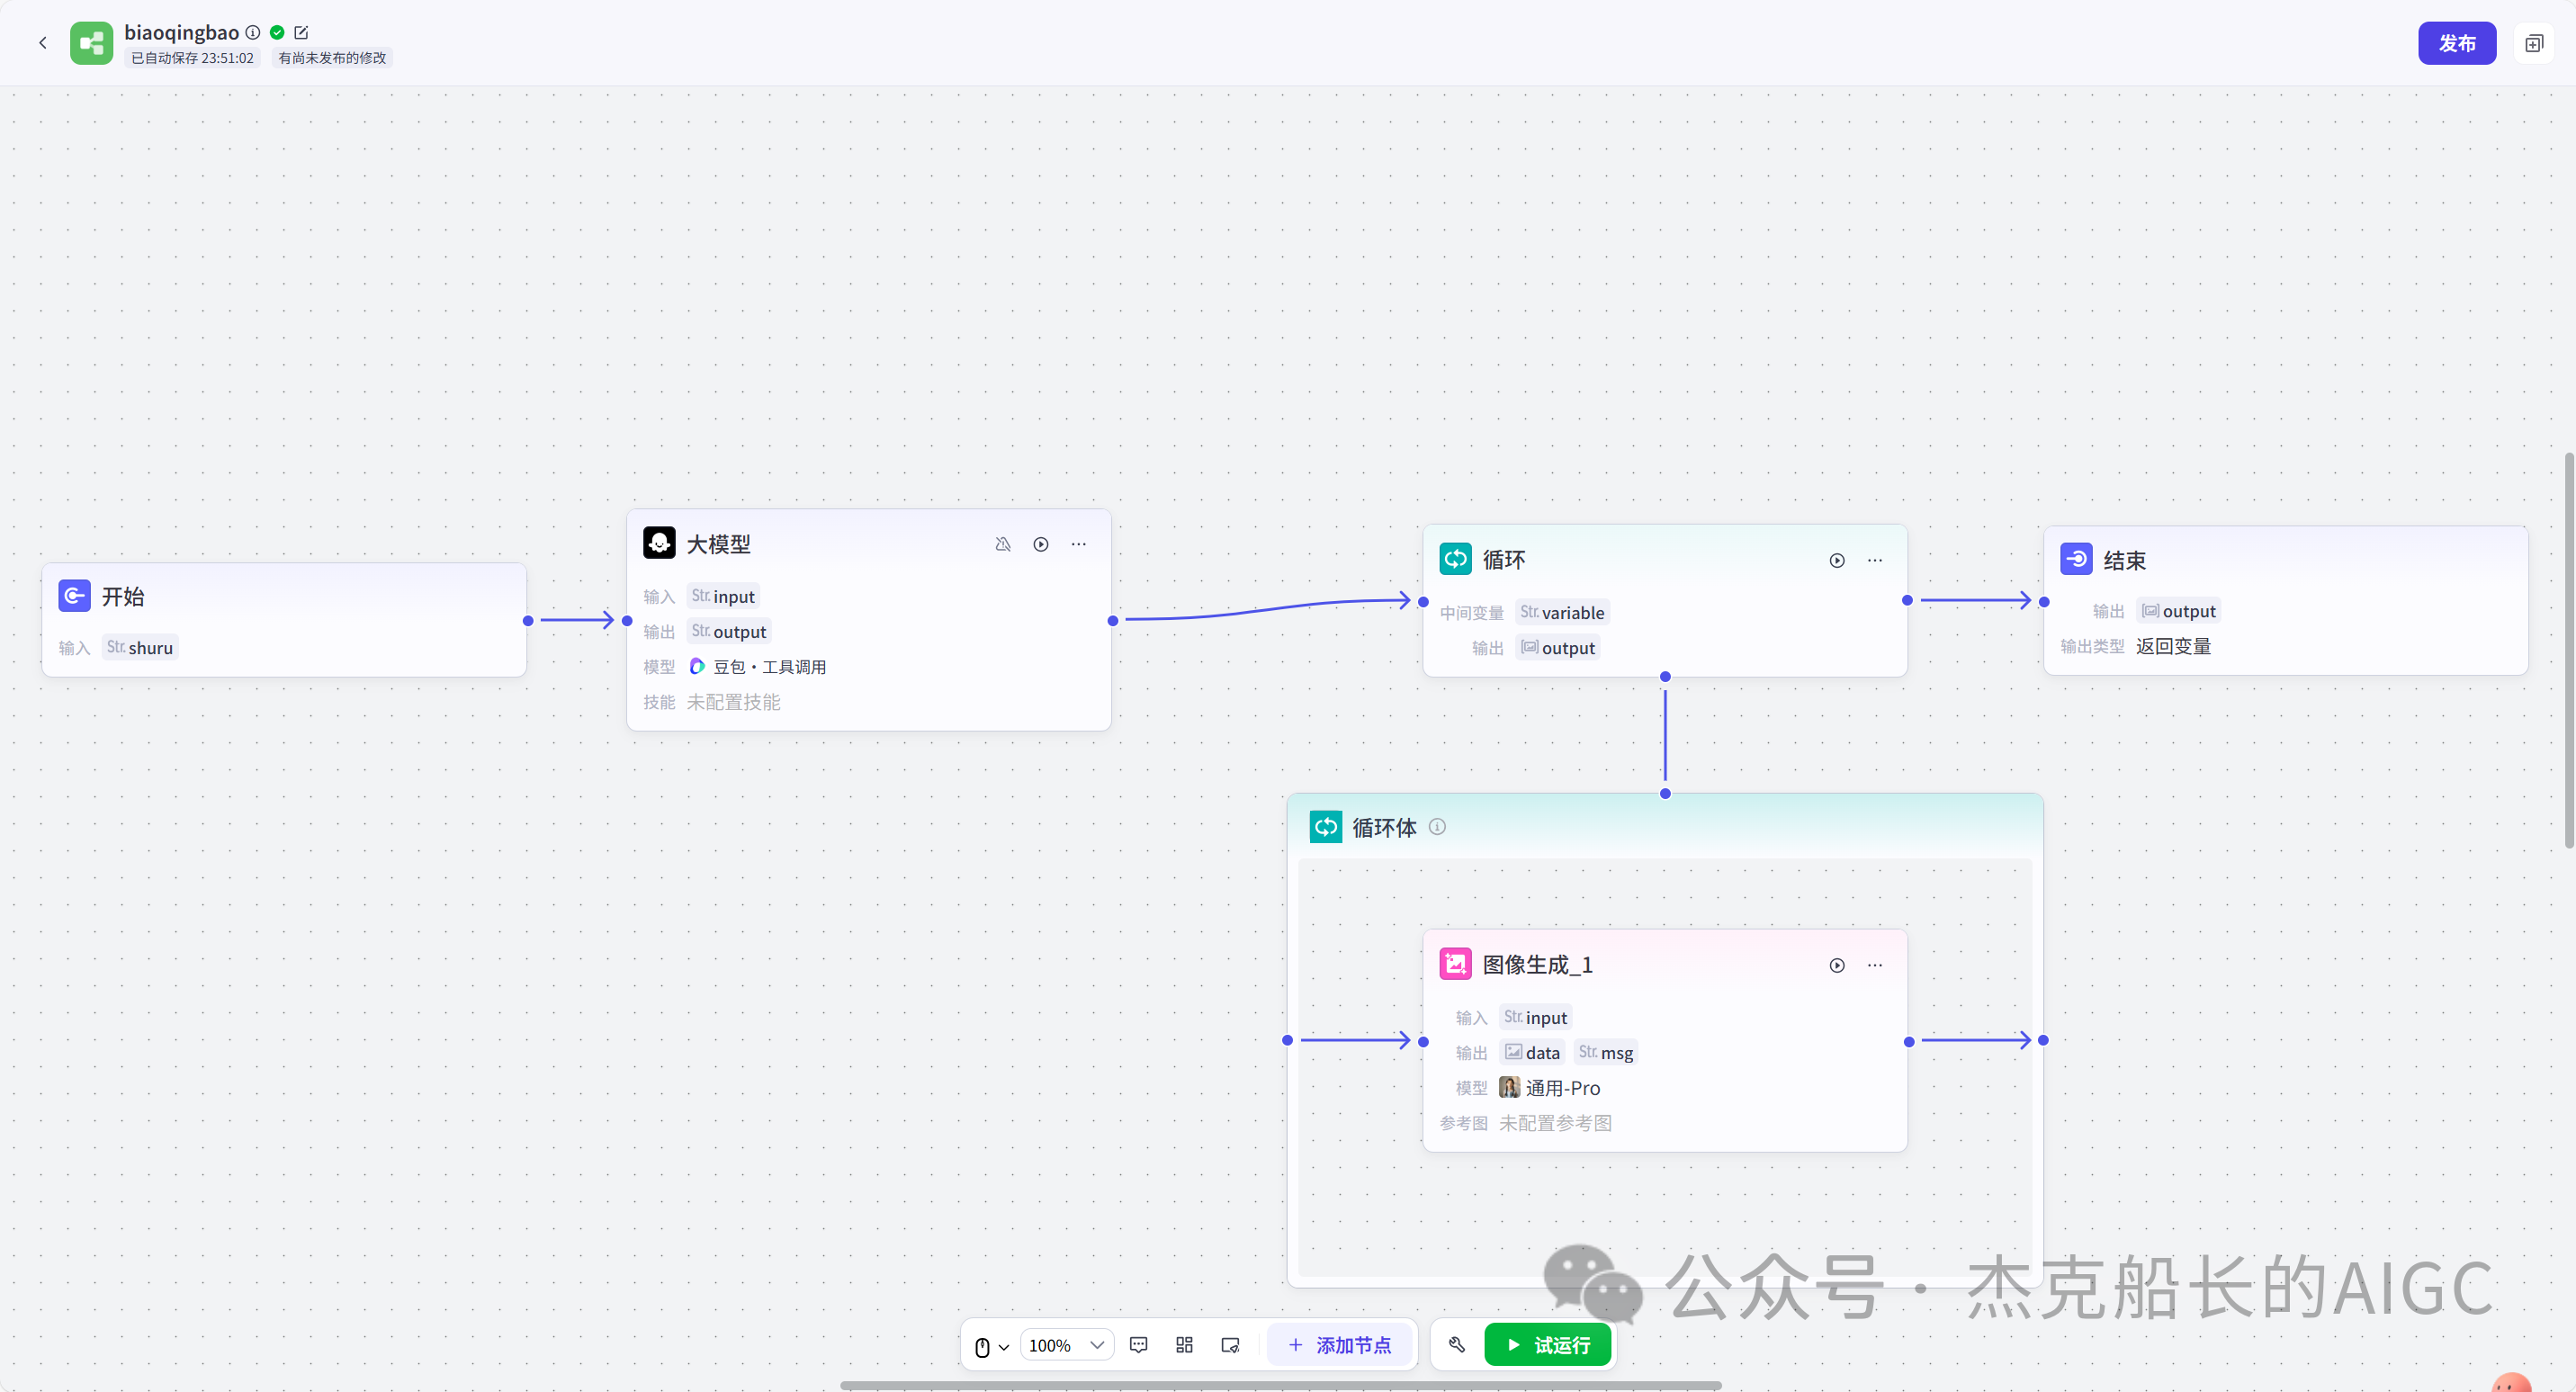Click the comment icon in bottom toolbar
Viewport: 2576px width, 1392px height.
click(1138, 1345)
